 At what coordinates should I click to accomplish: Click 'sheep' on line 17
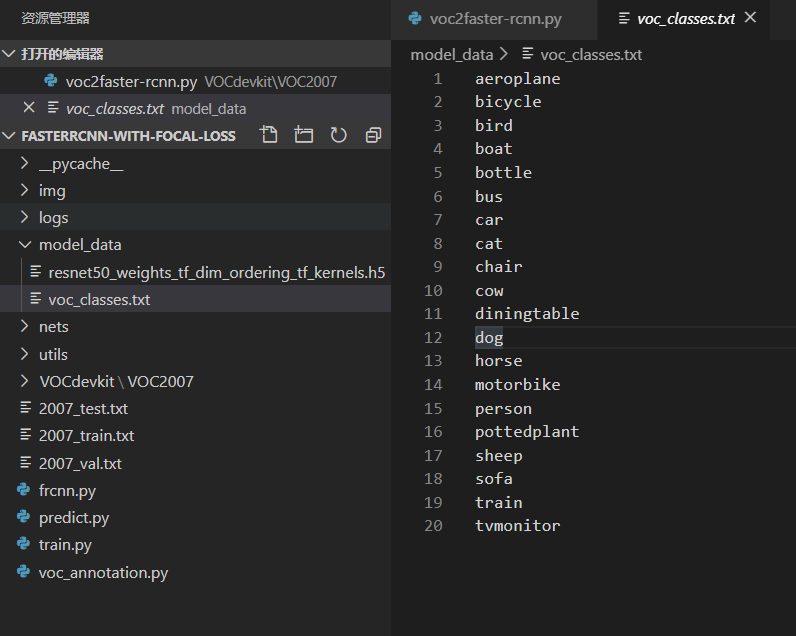coord(498,455)
